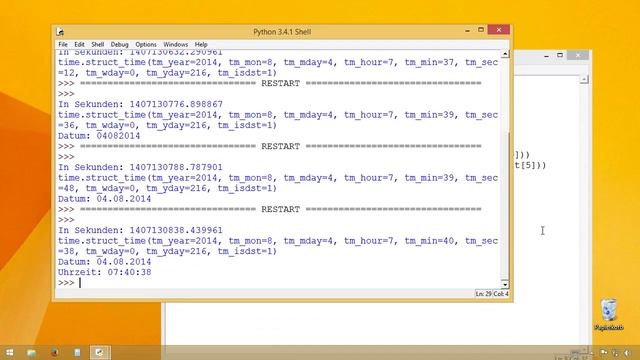640x360 pixels.
Task: Click 'In Sekunden: 1407130776.898867' line
Action: click(x=140, y=104)
